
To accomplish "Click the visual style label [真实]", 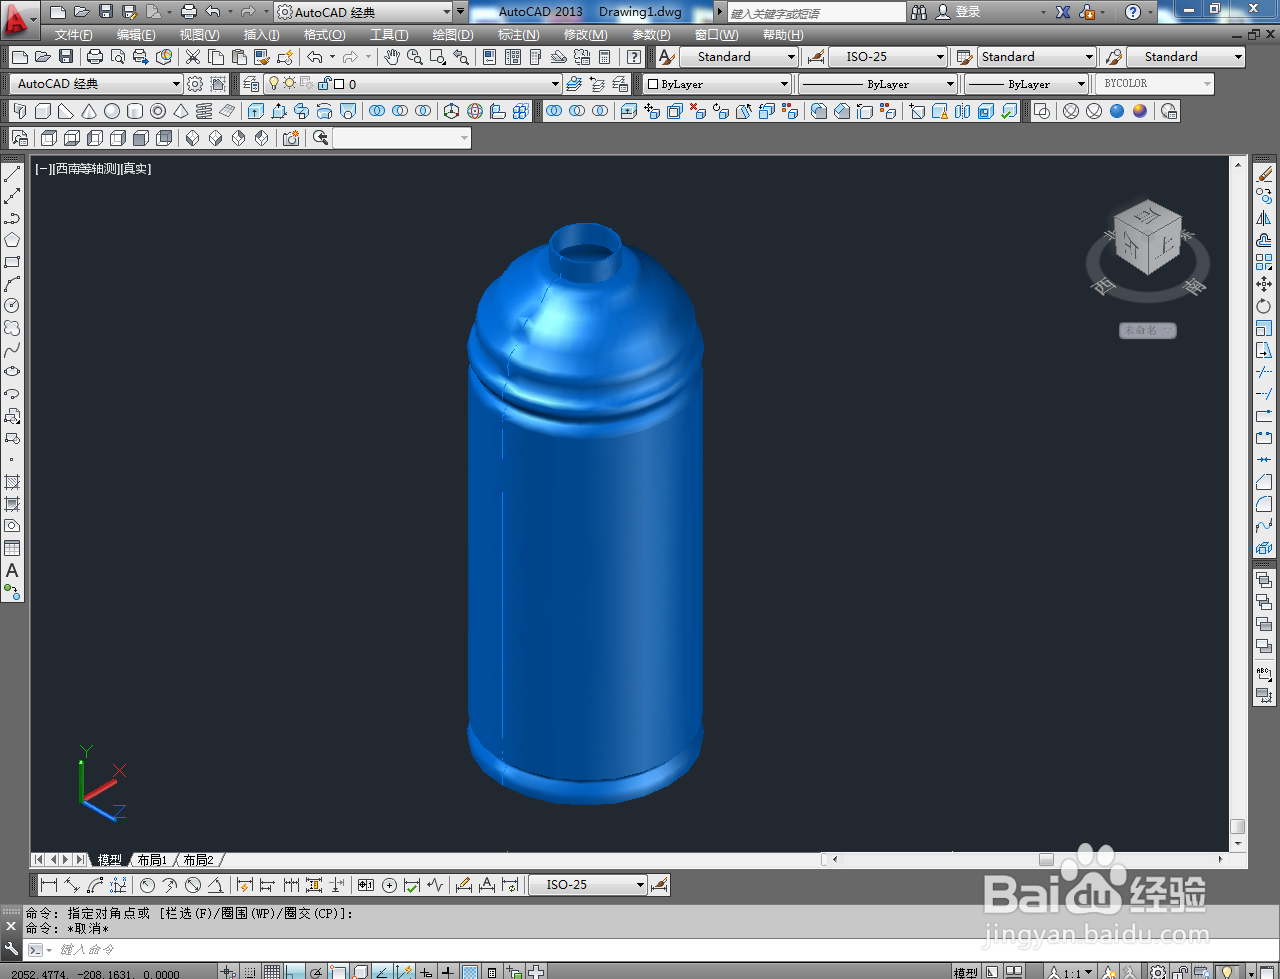I will pyautogui.click(x=137, y=169).
